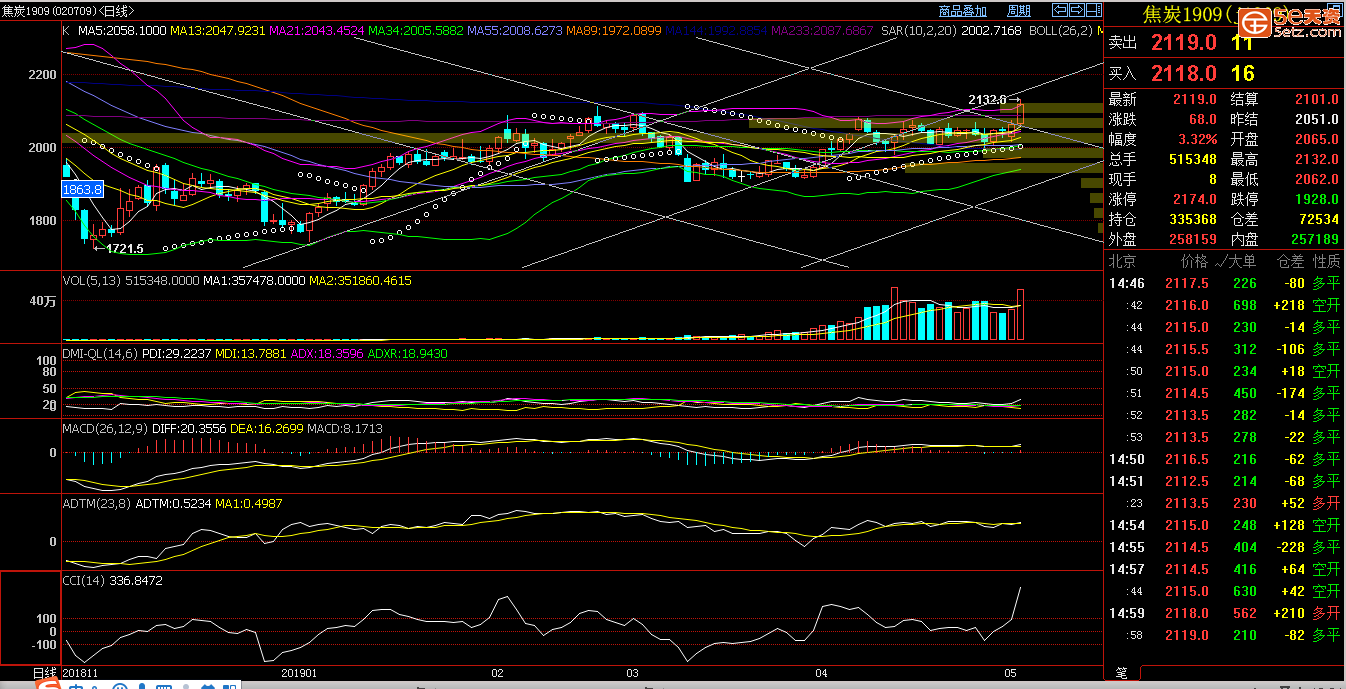Click the 1721.5 low price marker

point(126,248)
